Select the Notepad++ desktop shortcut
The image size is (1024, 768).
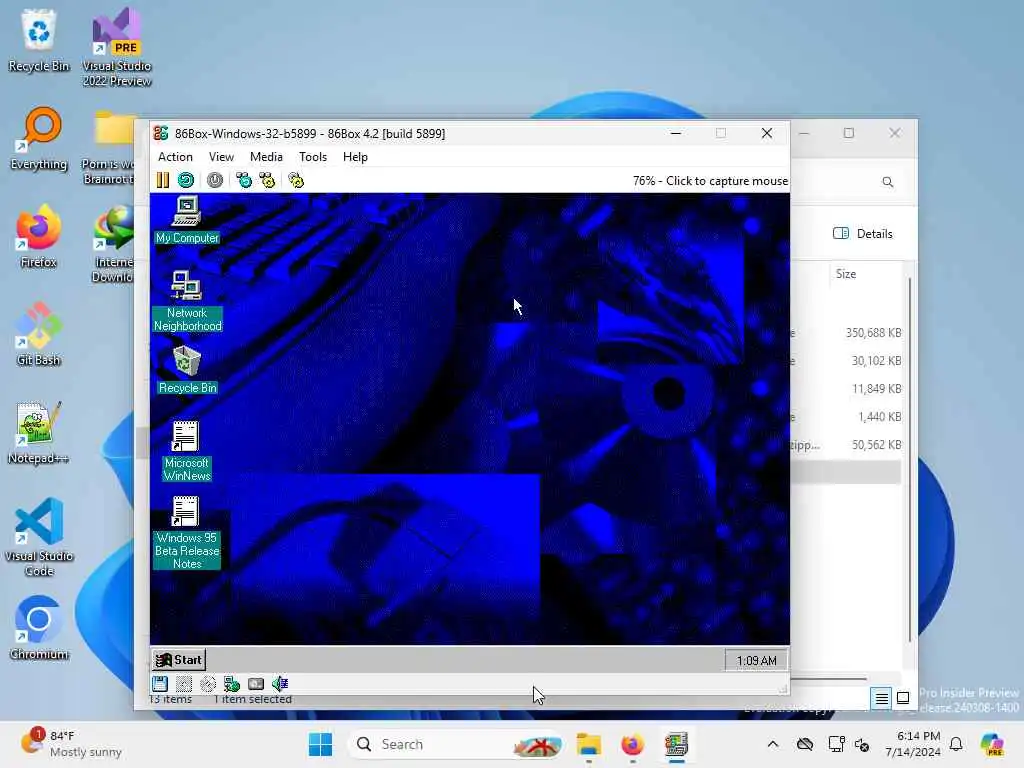(x=39, y=432)
